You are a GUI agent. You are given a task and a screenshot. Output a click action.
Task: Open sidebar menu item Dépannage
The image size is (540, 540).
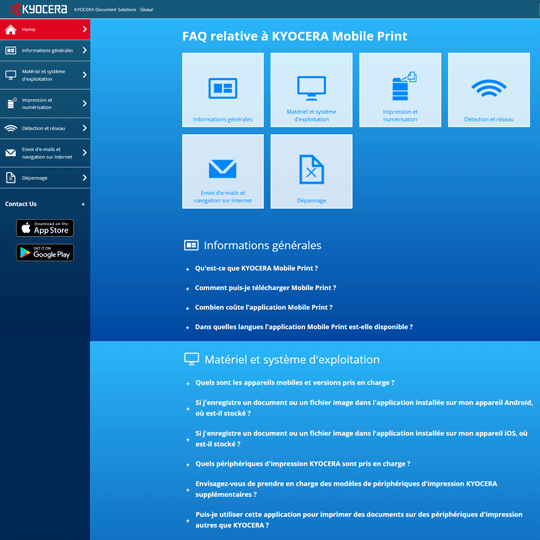coord(45,178)
